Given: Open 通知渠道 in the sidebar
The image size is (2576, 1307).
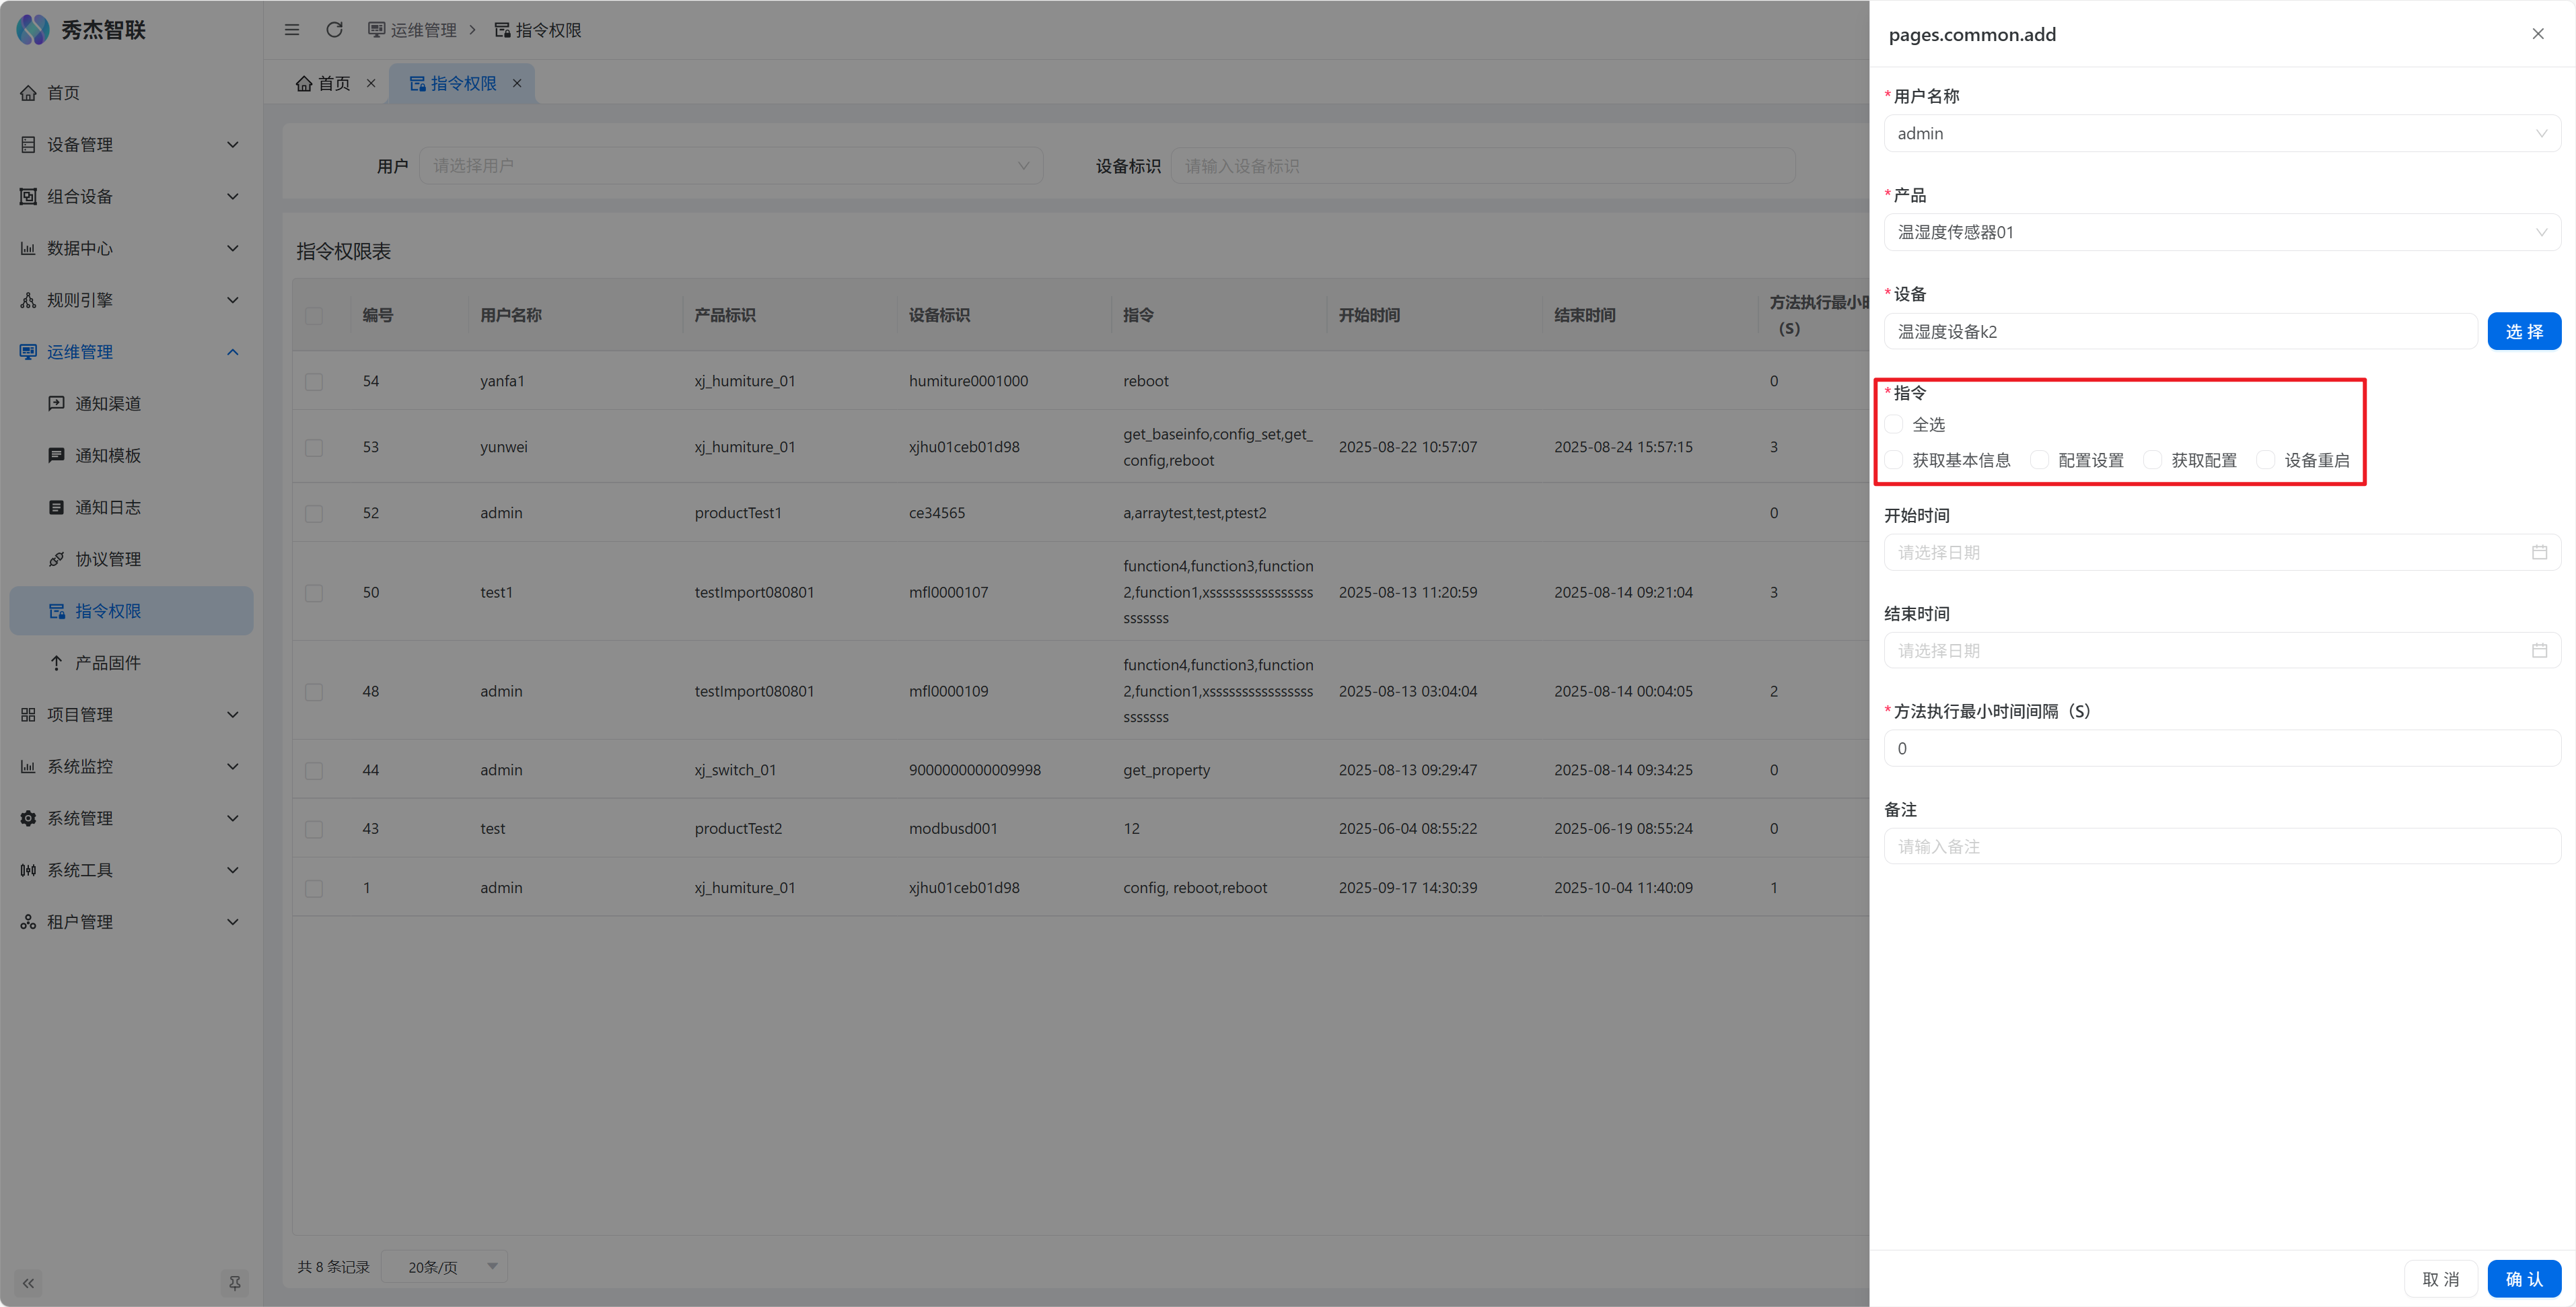Looking at the screenshot, I should 108,403.
